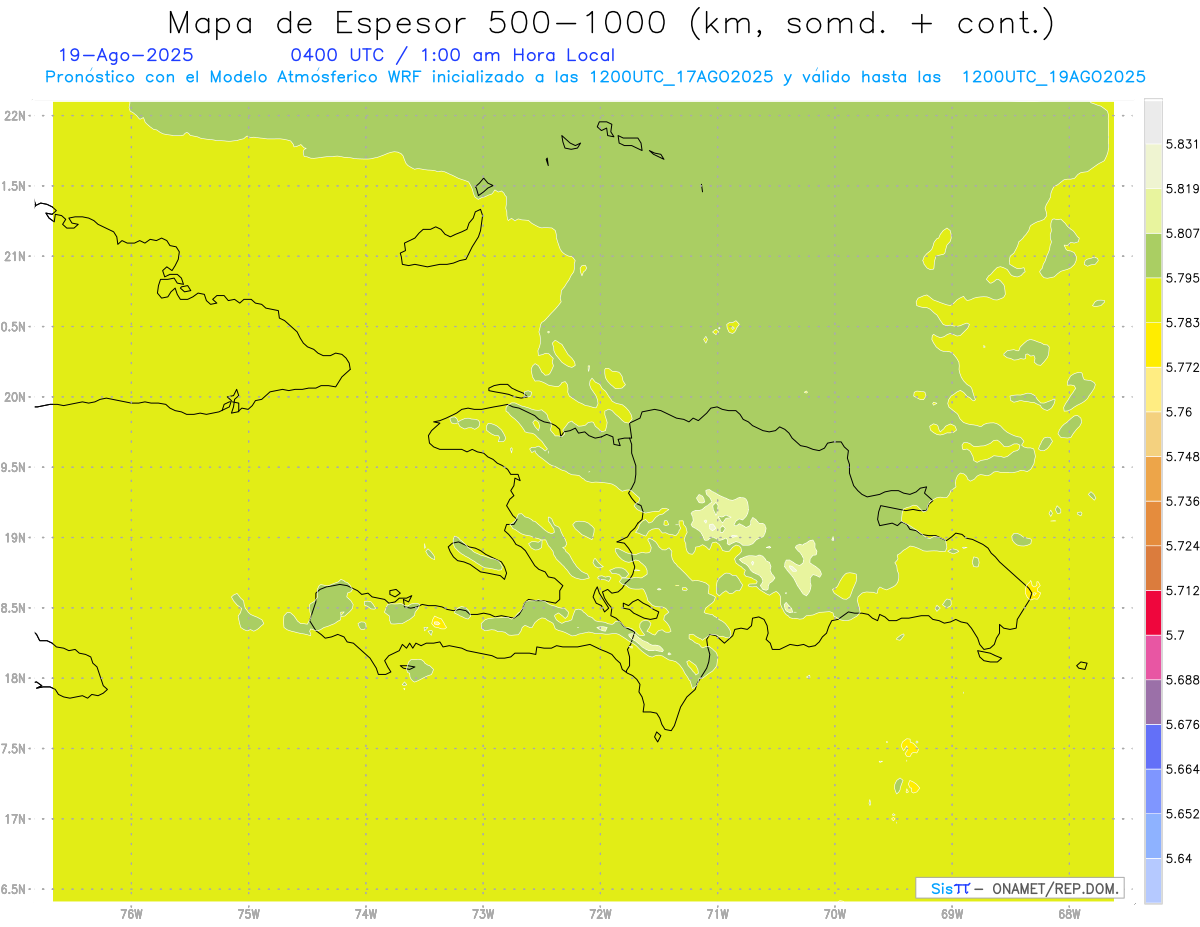Screen dimensions: 1200x927
Task: Click the '5.736' legend value
Action: click(1182, 501)
